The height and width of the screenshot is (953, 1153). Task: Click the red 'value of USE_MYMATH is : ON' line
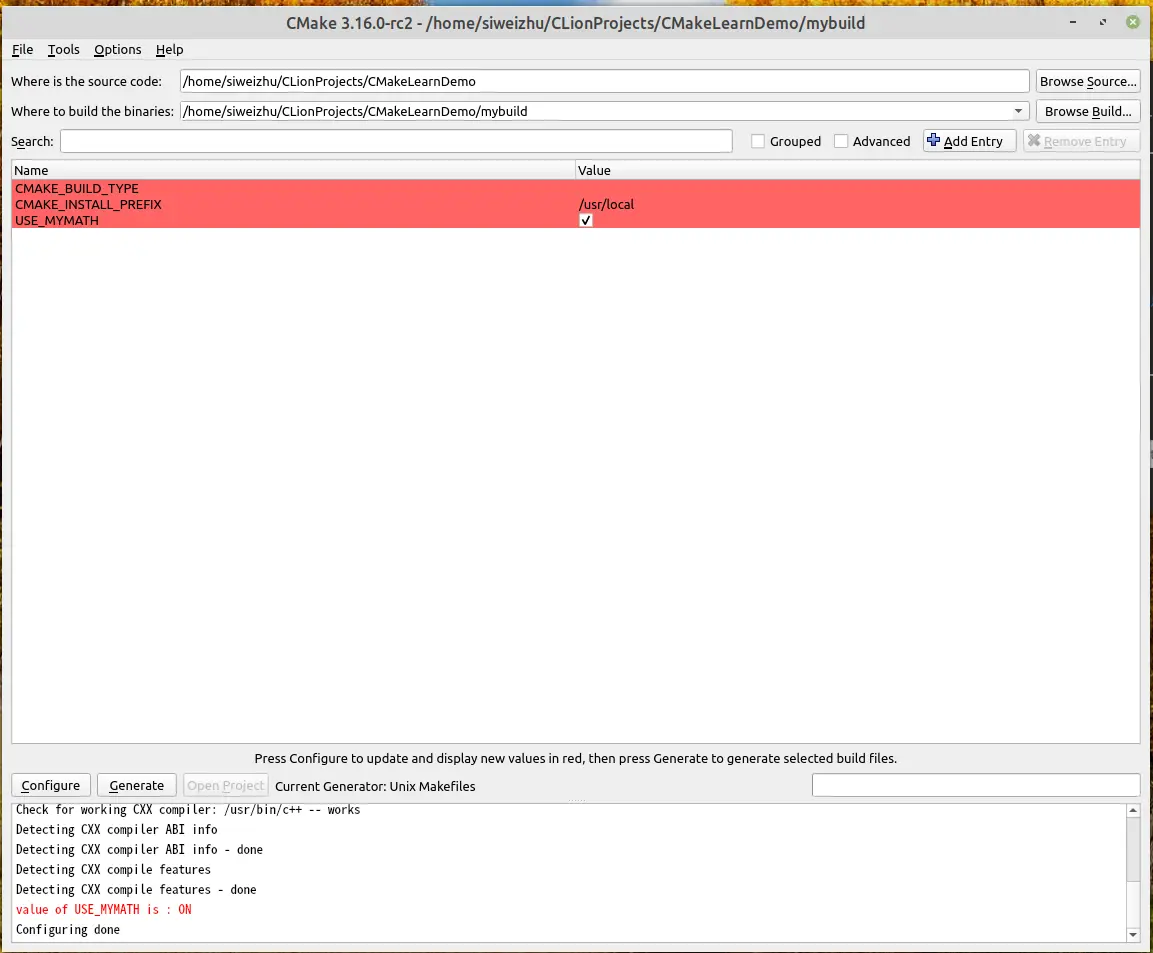tap(104, 910)
